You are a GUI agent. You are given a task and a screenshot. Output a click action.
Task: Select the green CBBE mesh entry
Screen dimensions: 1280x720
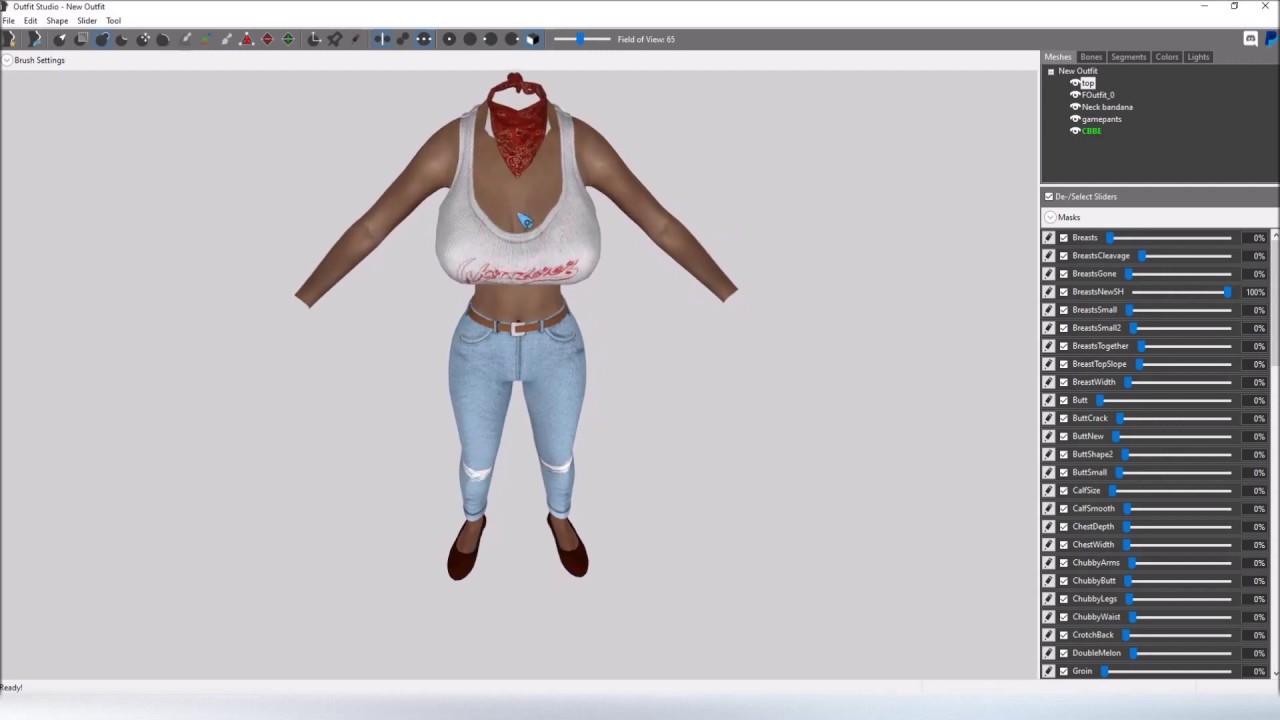1091,131
